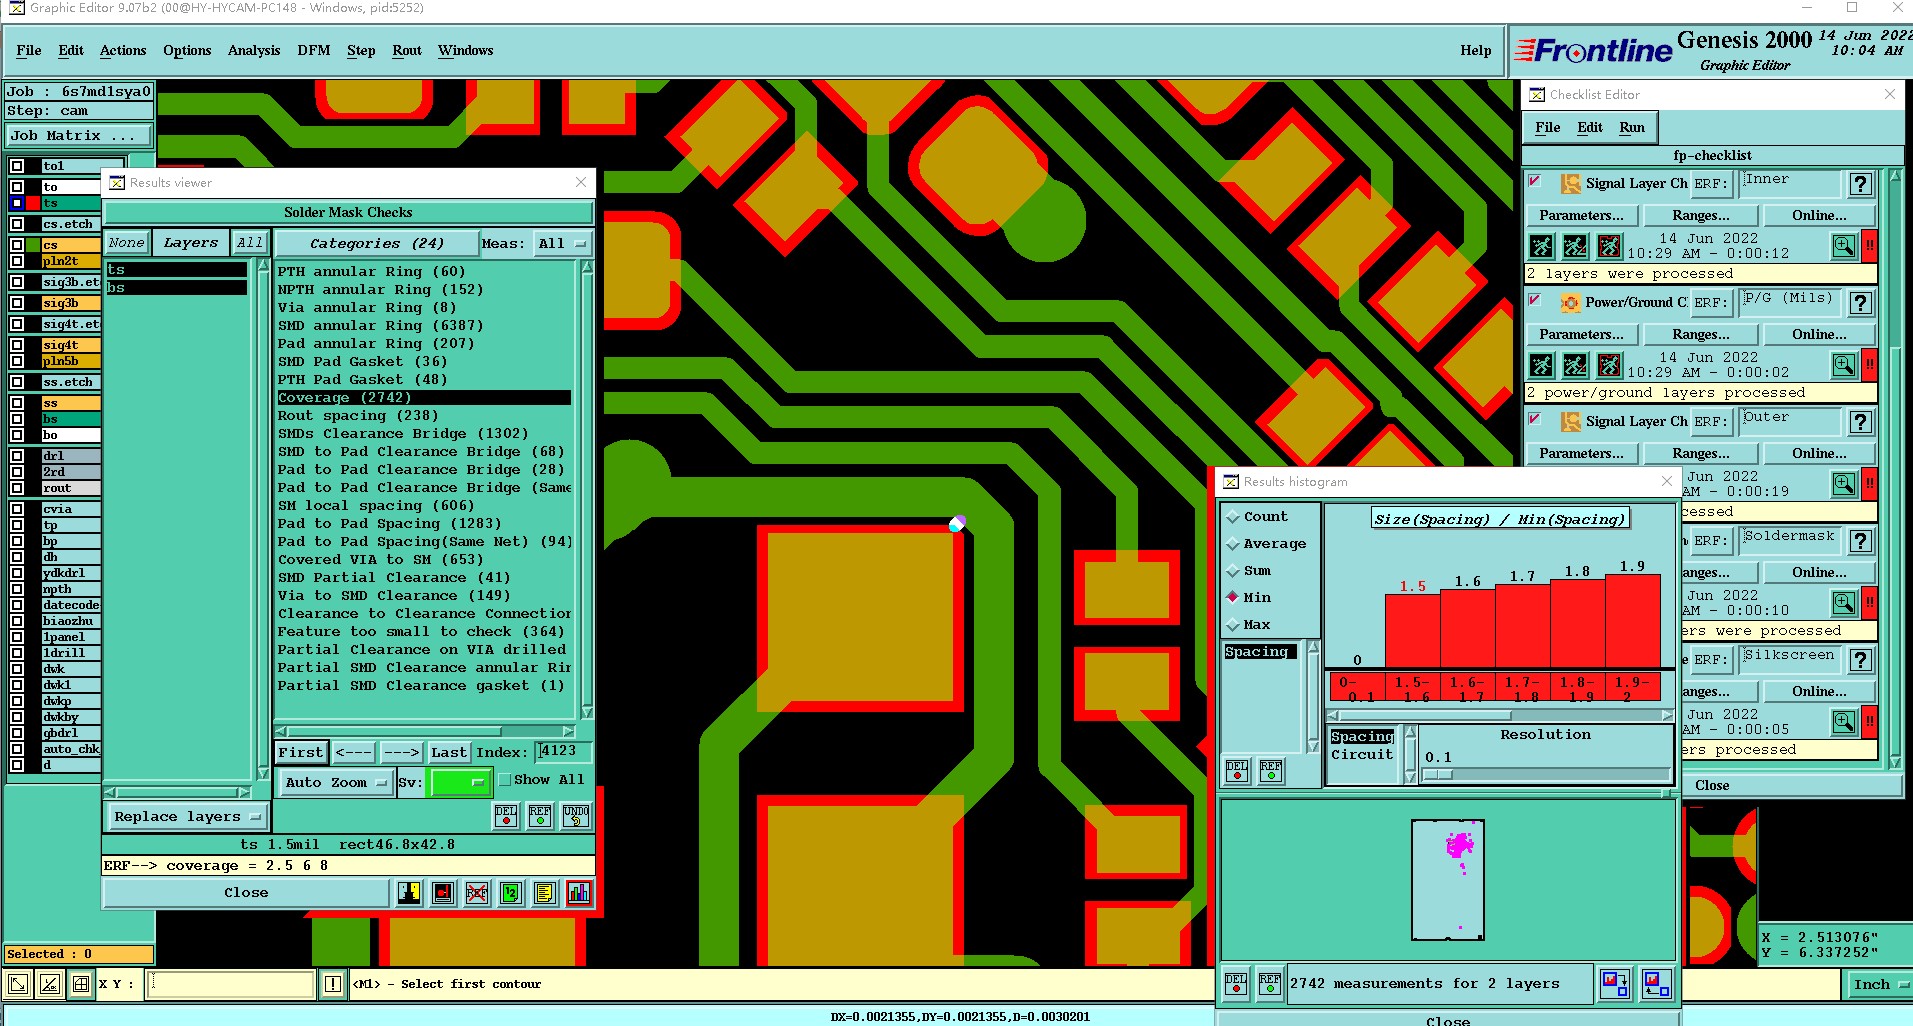Open Parameters... for Inner Signal Layer check
Screen dimensions: 1913x1026
[x=1581, y=215]
